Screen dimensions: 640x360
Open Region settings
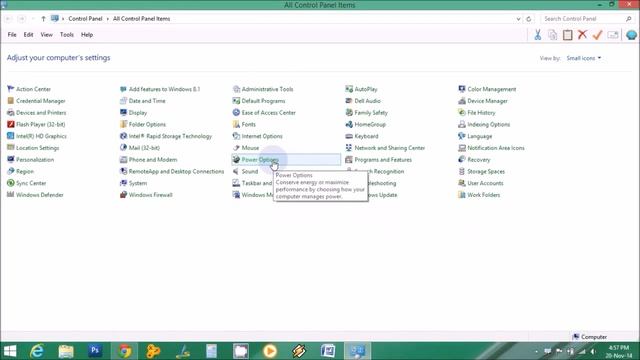[20, 171]
